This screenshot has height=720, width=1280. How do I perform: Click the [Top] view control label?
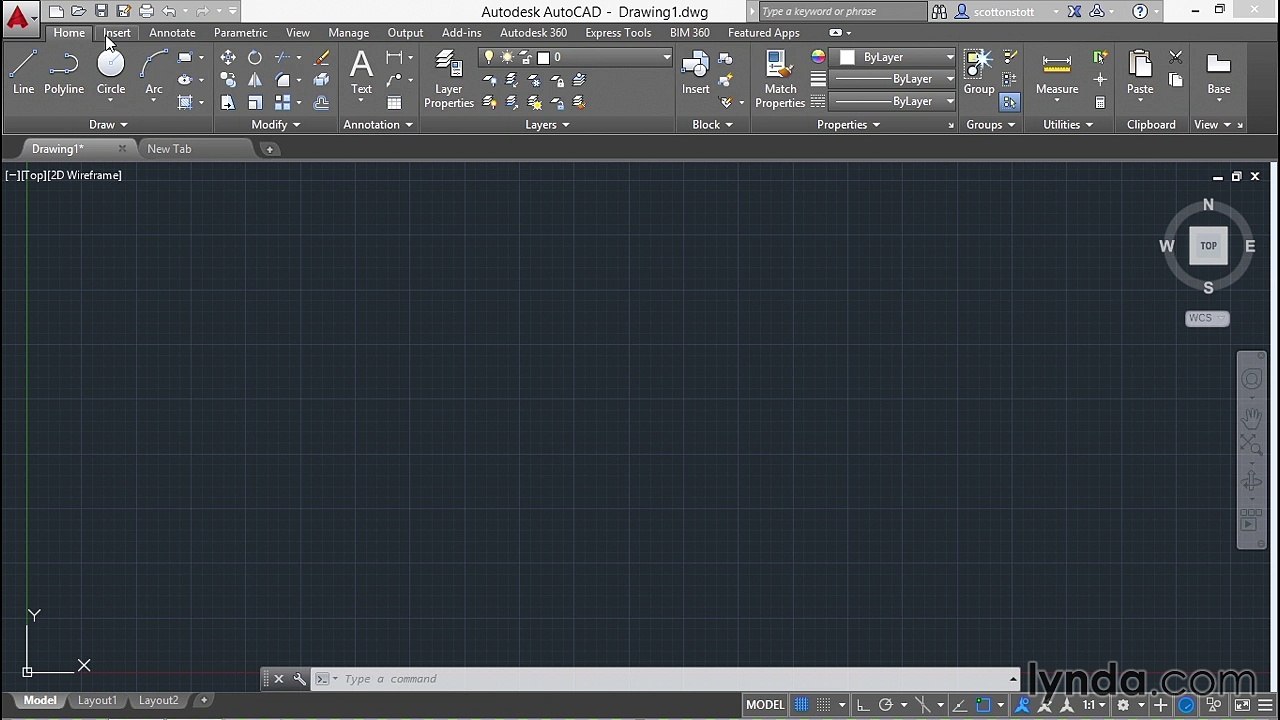tap(33, 175)
